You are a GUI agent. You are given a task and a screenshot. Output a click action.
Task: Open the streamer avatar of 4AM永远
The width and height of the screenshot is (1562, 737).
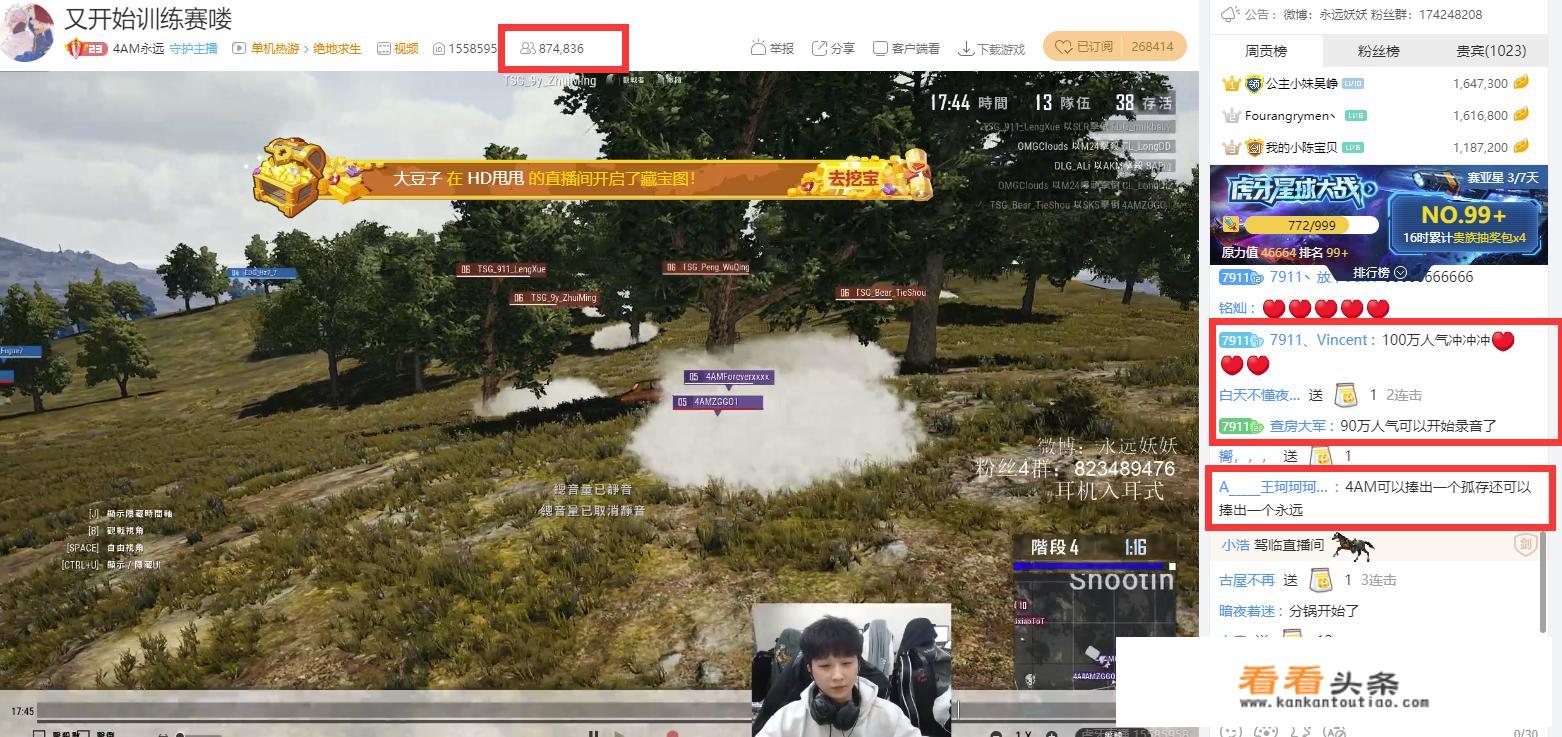[26, 30]
